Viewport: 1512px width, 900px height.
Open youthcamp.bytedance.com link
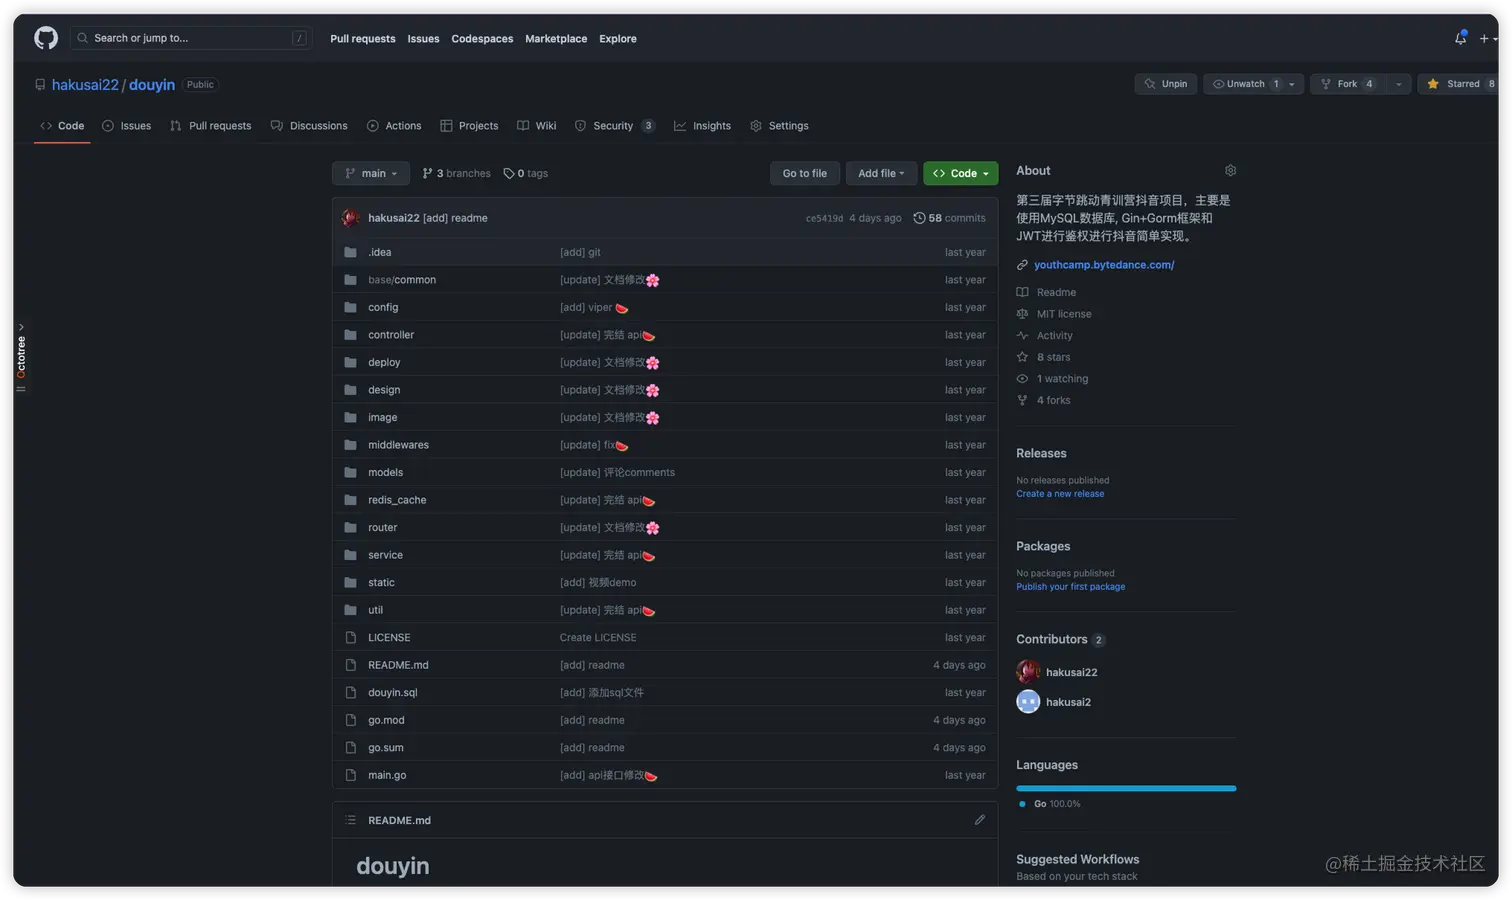pos(1104,265)
